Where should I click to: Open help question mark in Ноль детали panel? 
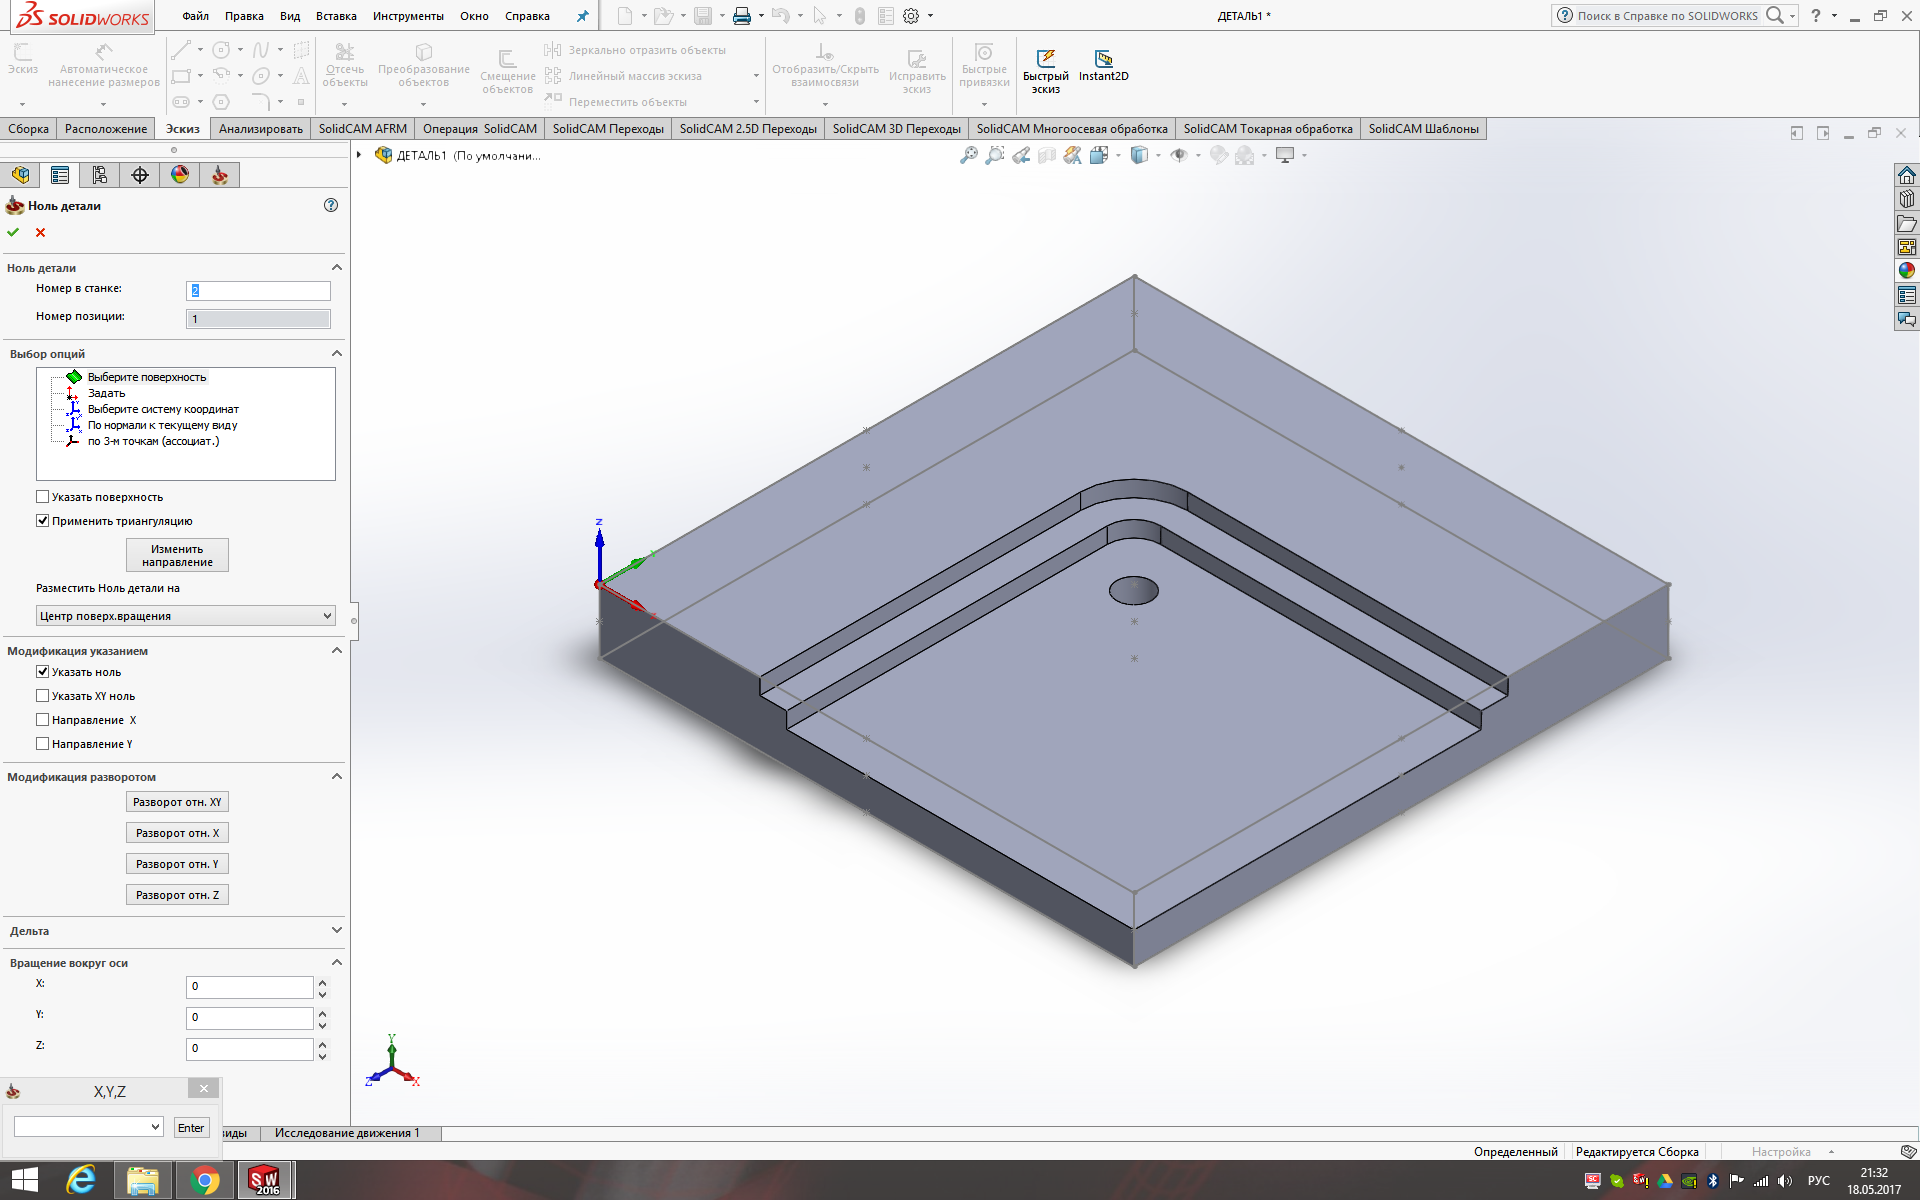tap(331, 205)
